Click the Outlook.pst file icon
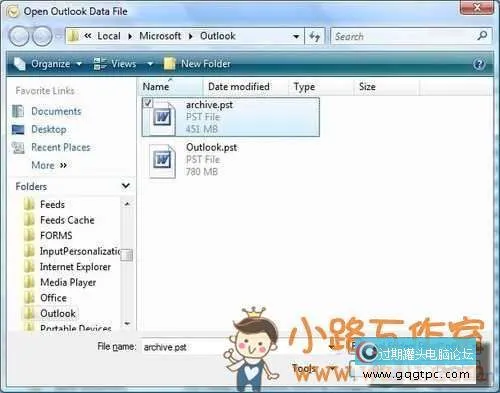This screenshot has width=500, height=393. tap(162, 161)
